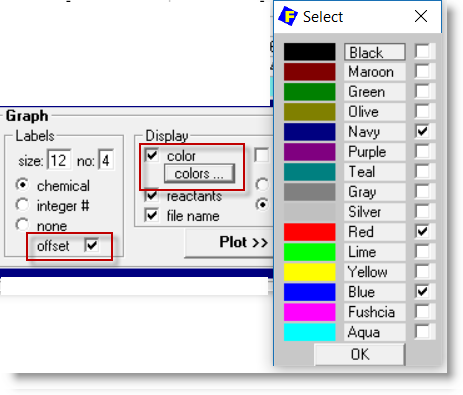This screenshot has height=395, width=463.
Task: Tick the Gray color checkbox
Action: [423, 192]
